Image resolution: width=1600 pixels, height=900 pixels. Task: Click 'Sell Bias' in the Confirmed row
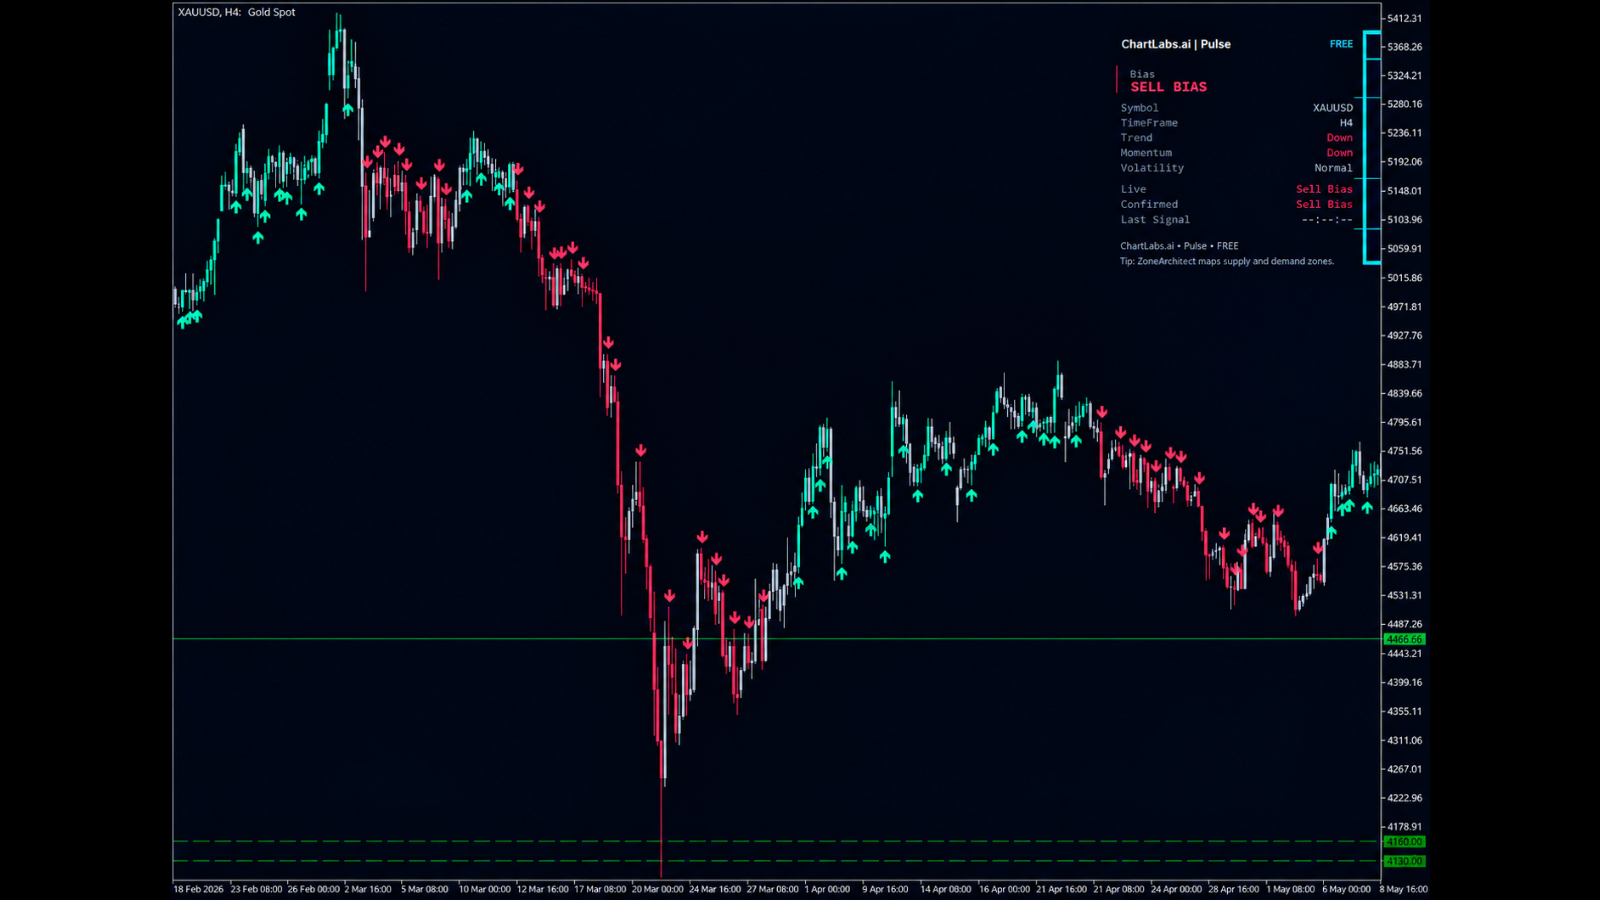pos(1324,204)
